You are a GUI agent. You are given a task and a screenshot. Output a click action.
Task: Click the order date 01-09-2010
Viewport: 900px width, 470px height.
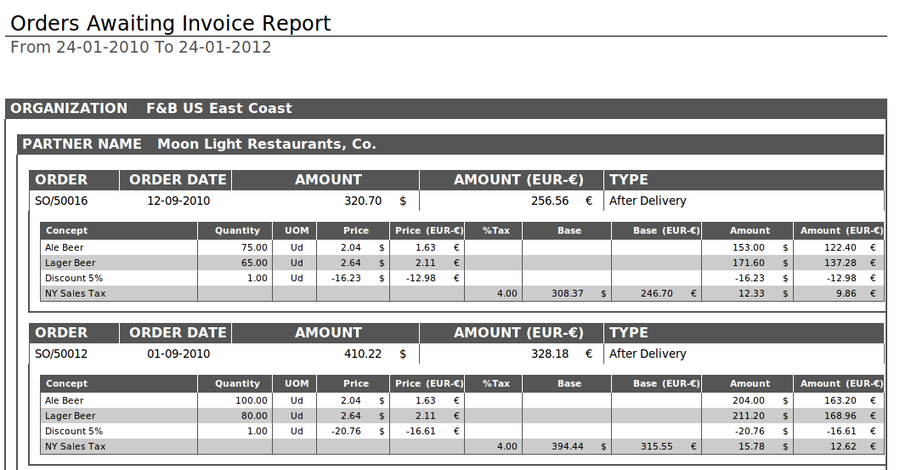(x=178, y=353)
